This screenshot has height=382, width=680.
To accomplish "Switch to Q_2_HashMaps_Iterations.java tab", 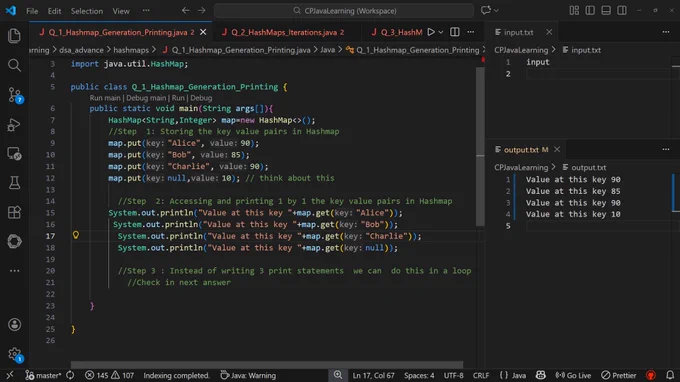I will (283, 32).
